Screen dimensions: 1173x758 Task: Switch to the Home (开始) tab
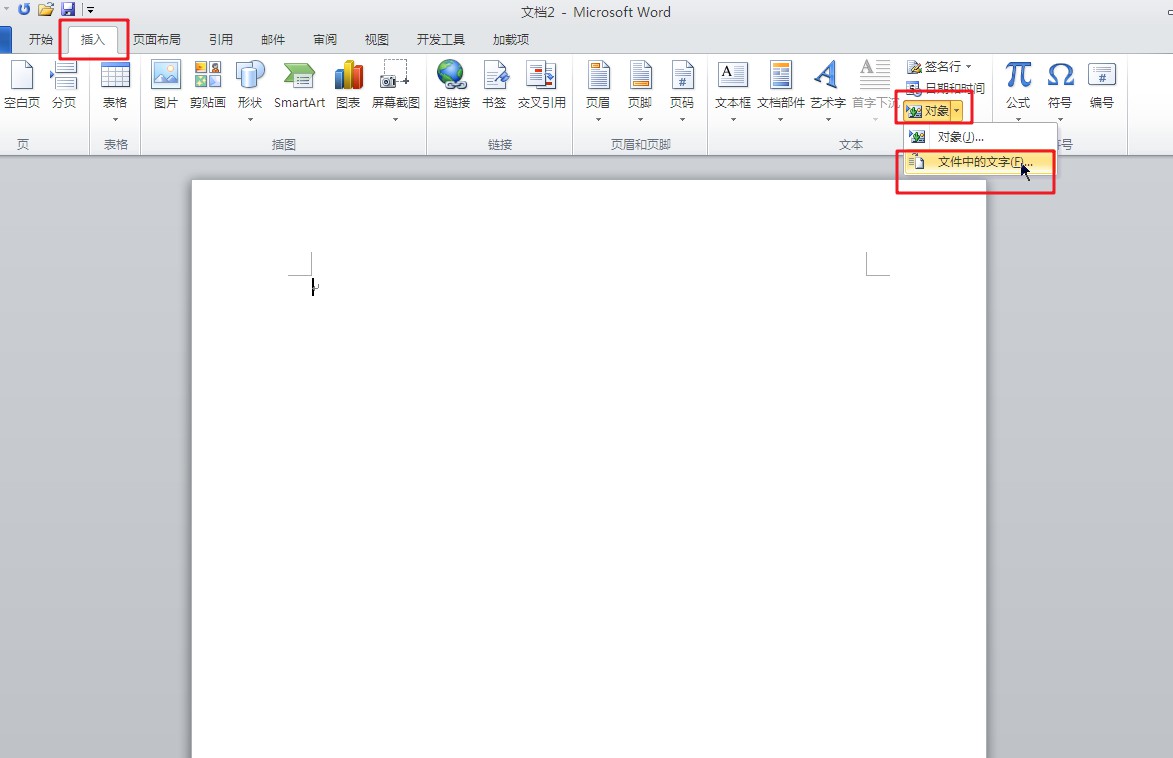[40, 40]
